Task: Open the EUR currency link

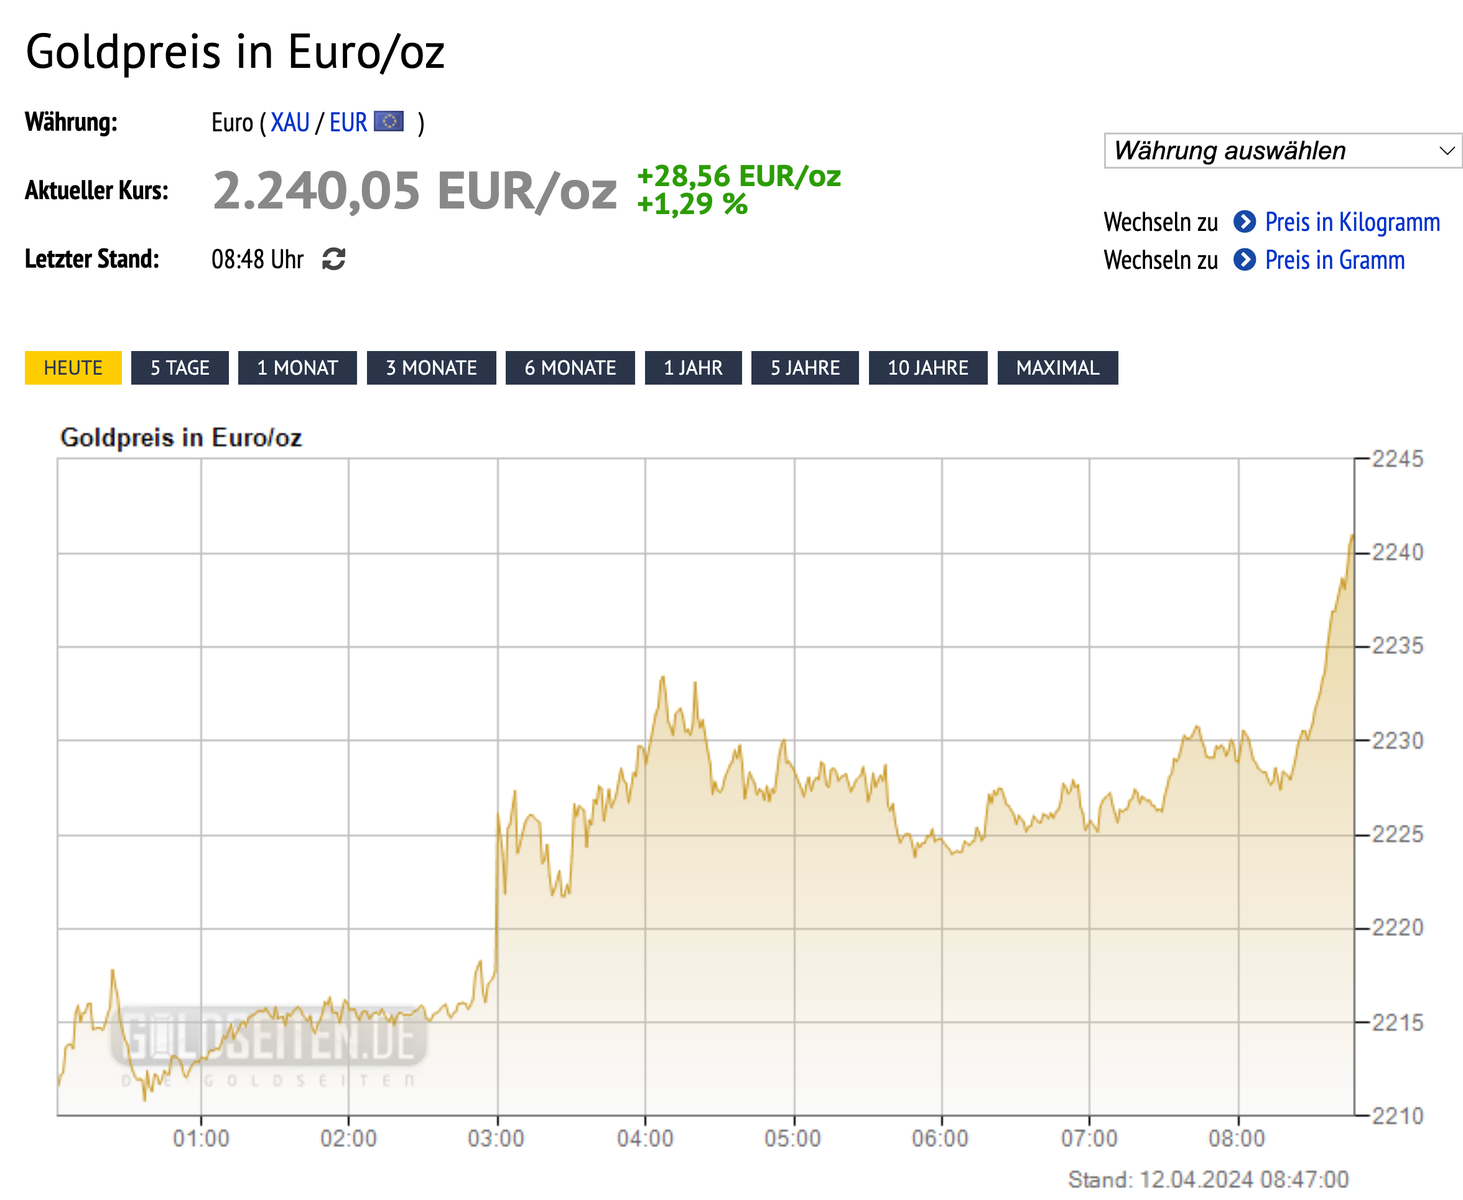Action: tap(348, 123)
